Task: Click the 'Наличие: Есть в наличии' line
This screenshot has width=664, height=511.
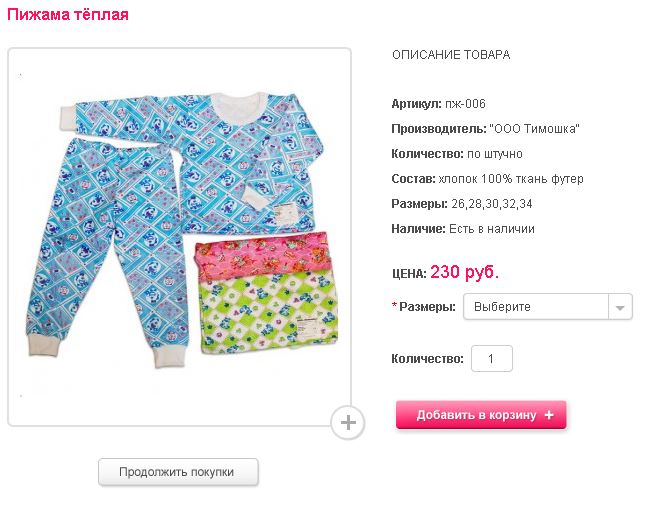Action: click(x=463, y=229)
